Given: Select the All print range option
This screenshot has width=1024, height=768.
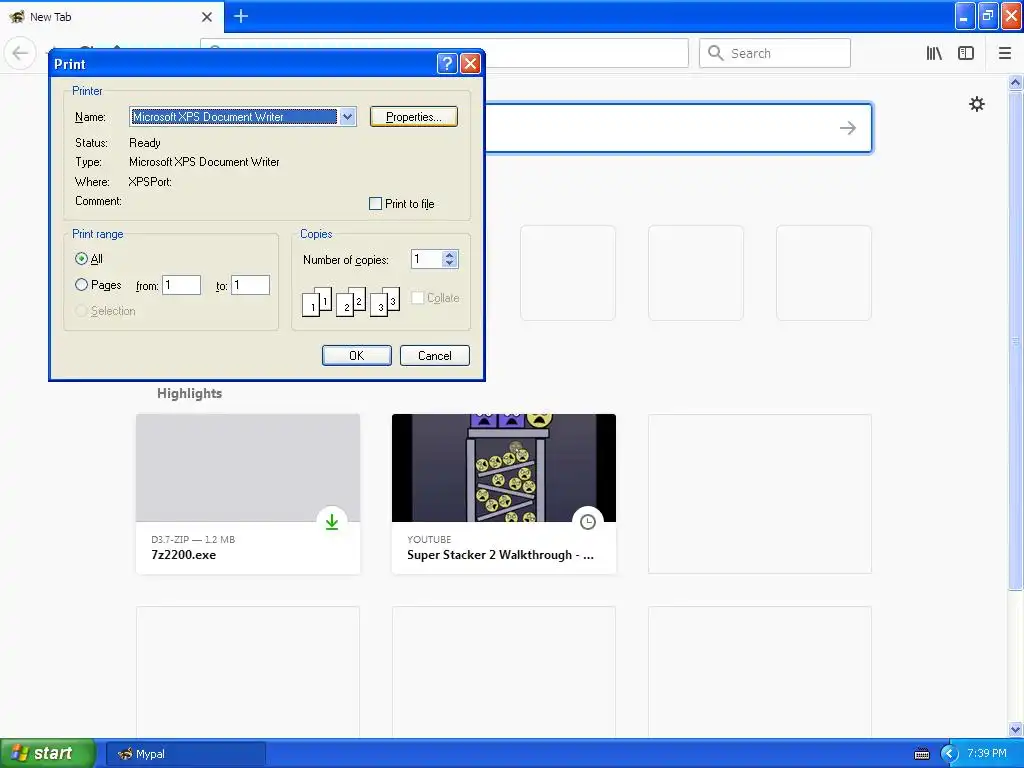Looking at the screenshot, I should coord(81,259).
